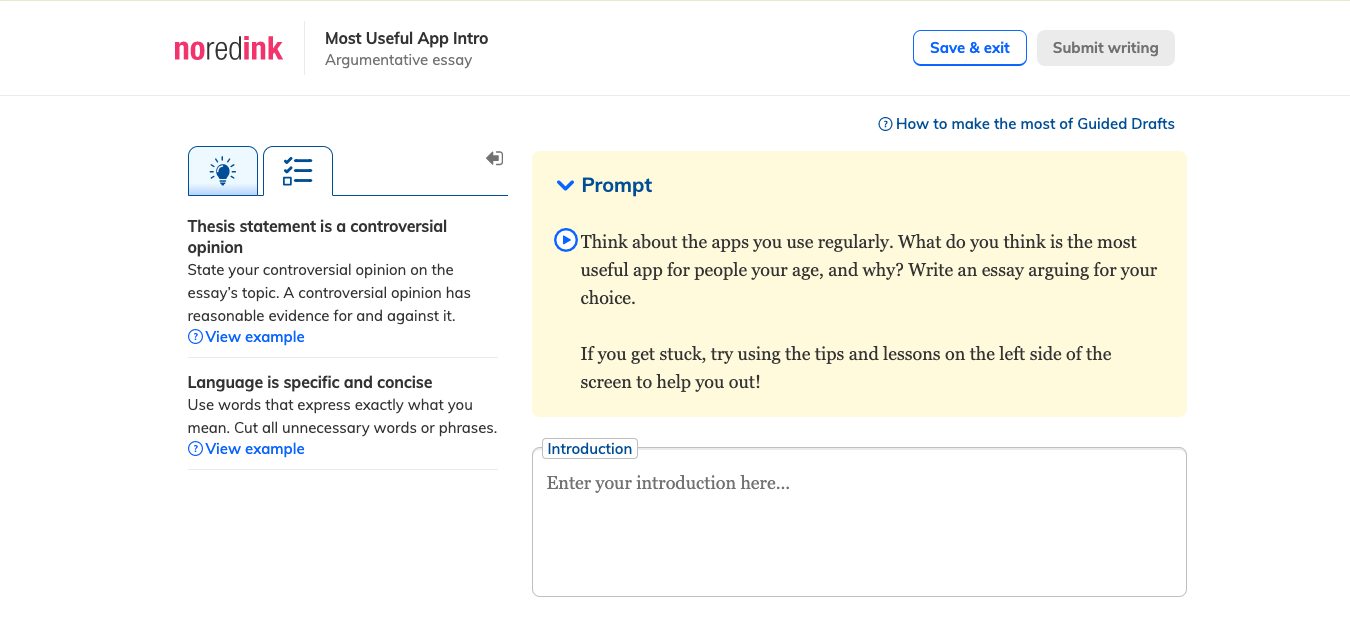Click the NoRedInk logo
This screenshot has height=623, width=1350.
point(229,48)
